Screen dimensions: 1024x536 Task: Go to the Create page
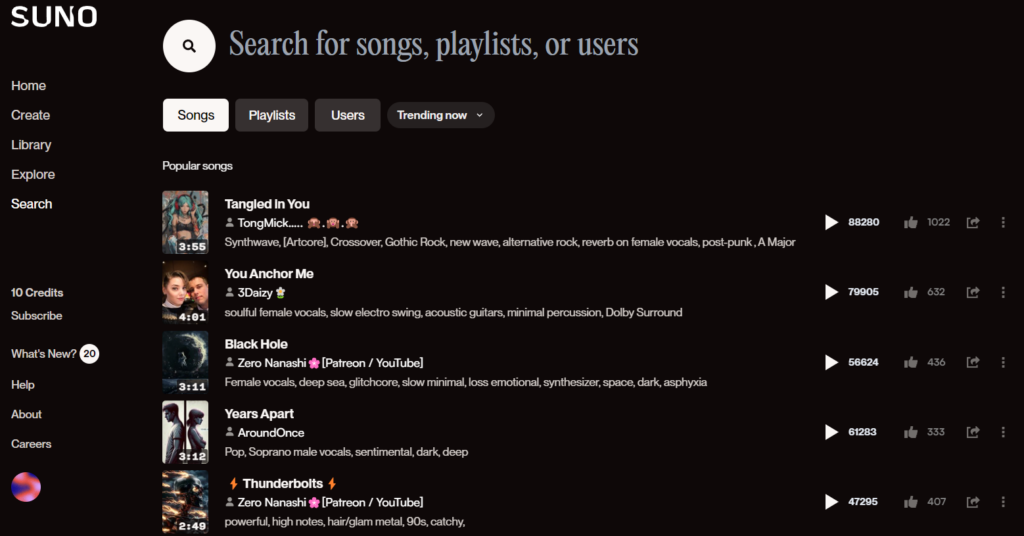(31, 115)
